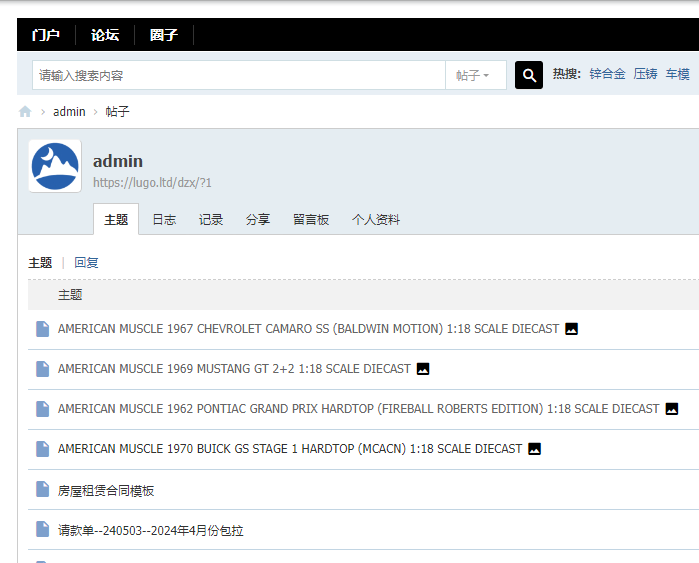Click the admin avatar image

pos(55,166)
